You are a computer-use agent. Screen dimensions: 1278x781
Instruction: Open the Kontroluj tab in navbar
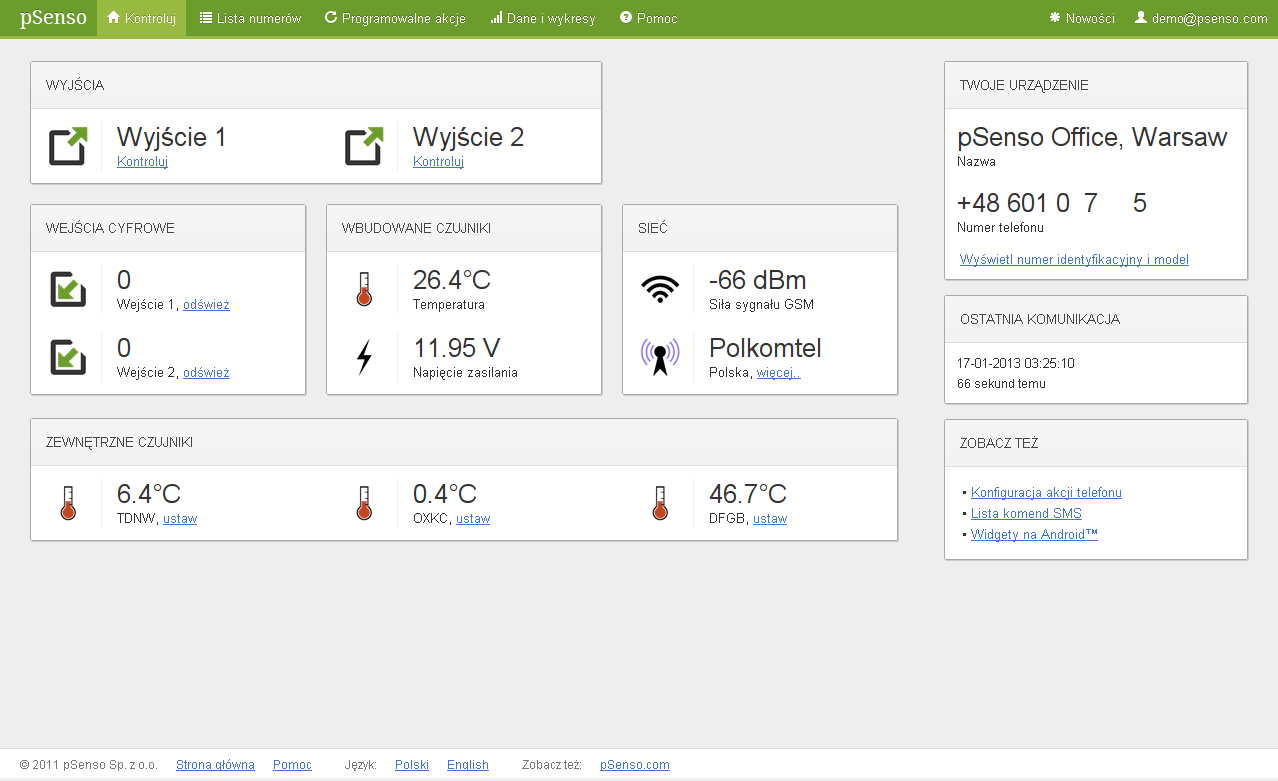pyautogui.click(x=141, y=18)
